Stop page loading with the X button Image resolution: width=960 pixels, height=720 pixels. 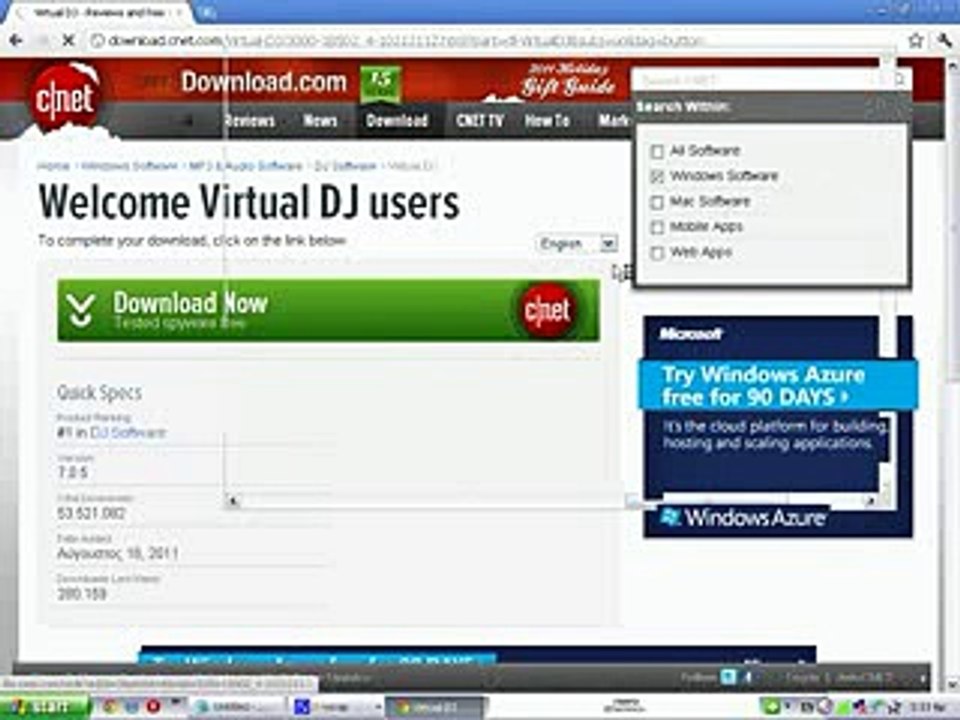click(69, 40)
